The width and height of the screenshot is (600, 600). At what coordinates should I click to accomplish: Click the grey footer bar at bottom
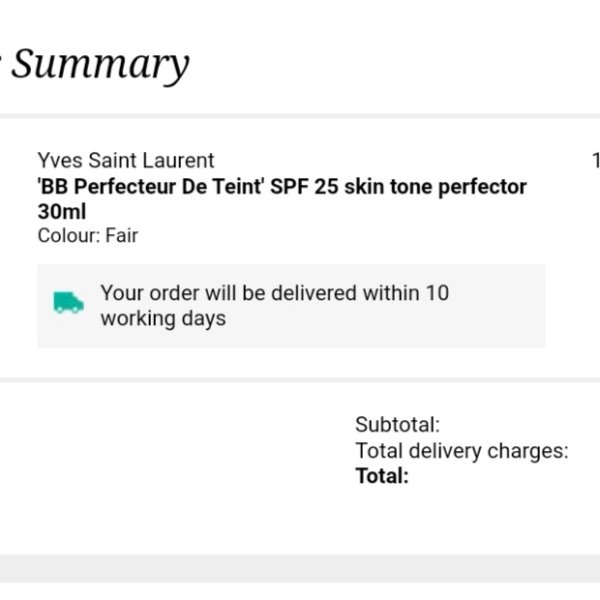coord(300,569)
